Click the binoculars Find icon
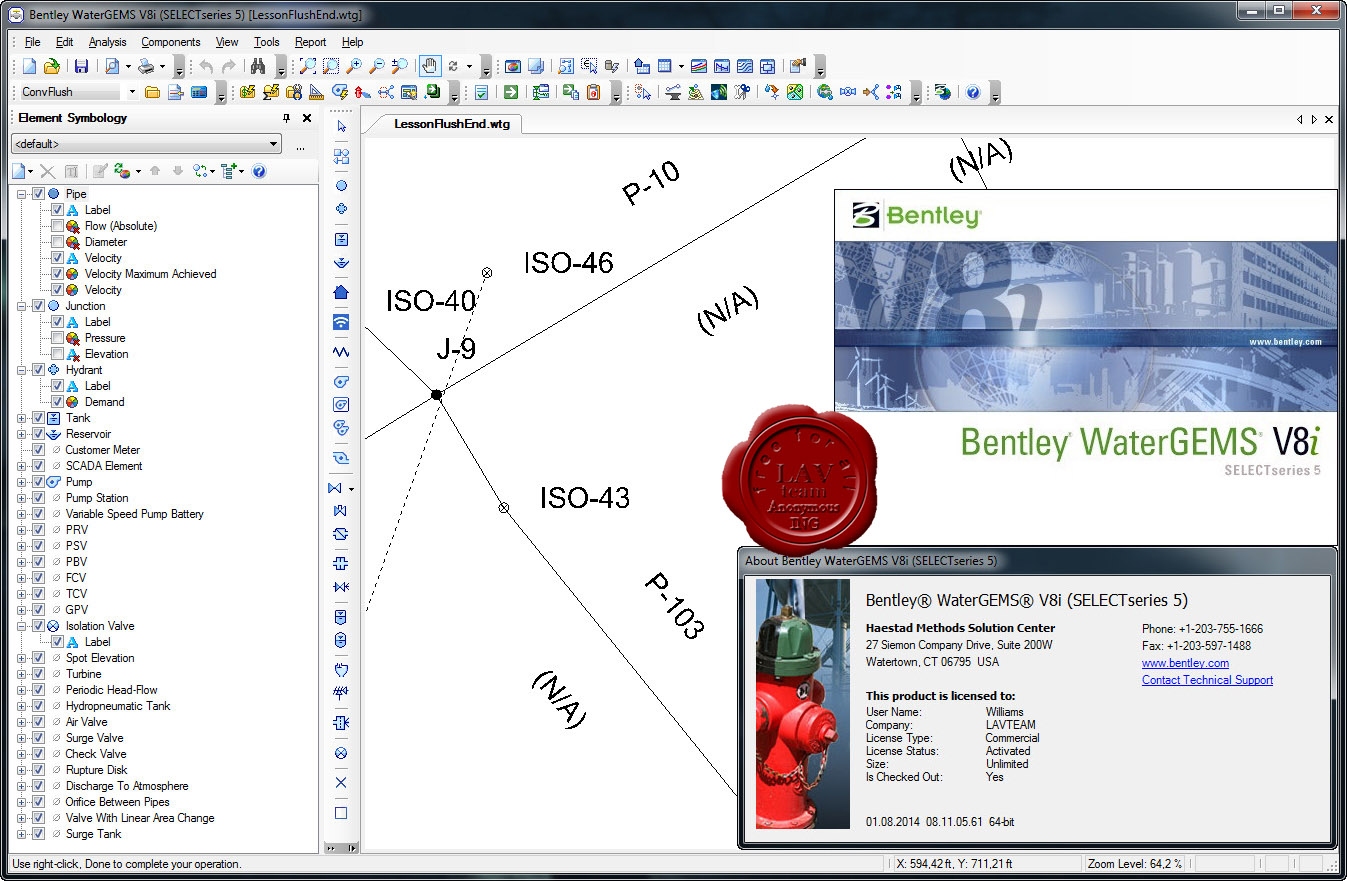Image resolution: width=1347 pixels, height=881 pixels. tap(258, 67)
